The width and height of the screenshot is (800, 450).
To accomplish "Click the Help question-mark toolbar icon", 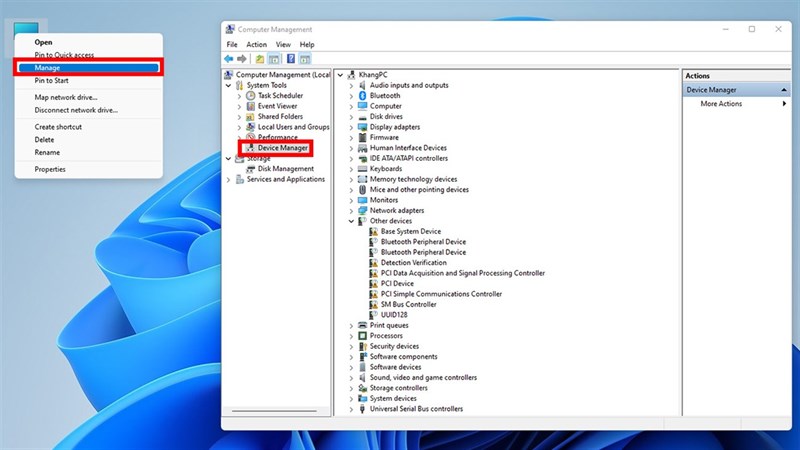I will click(290, 59).
